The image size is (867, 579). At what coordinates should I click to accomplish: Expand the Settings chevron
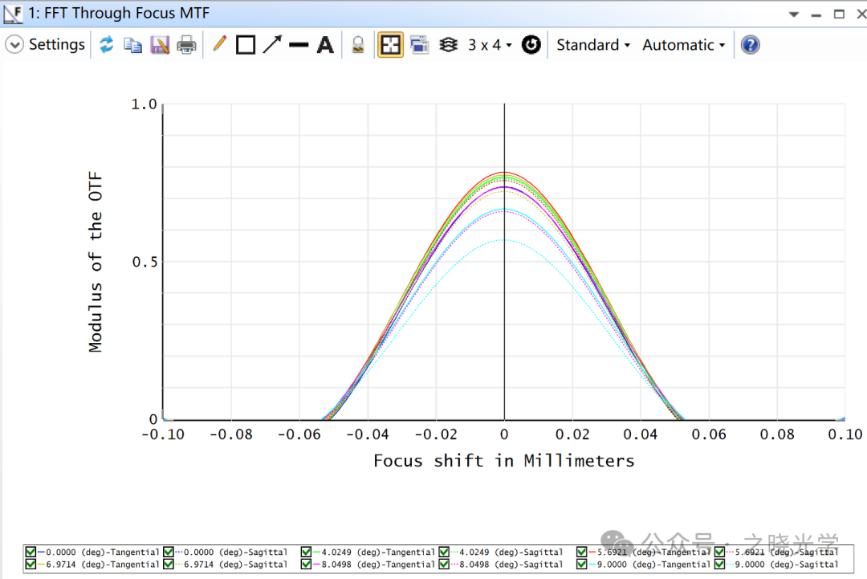point(15,45)
